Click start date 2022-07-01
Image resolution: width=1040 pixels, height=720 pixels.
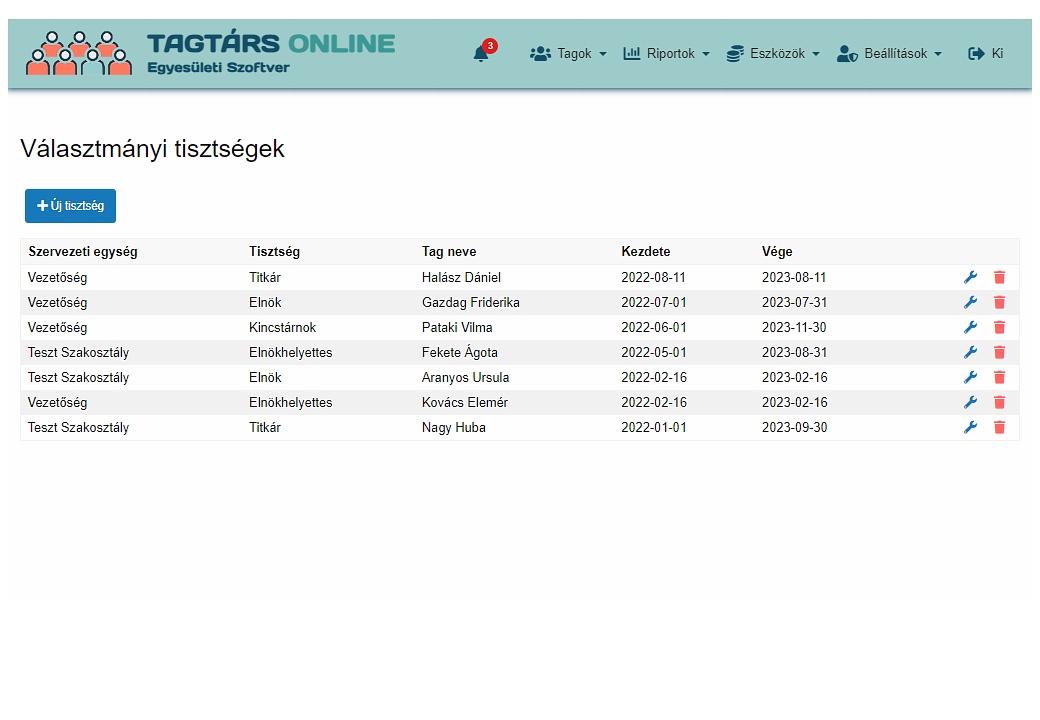(654, 303)
